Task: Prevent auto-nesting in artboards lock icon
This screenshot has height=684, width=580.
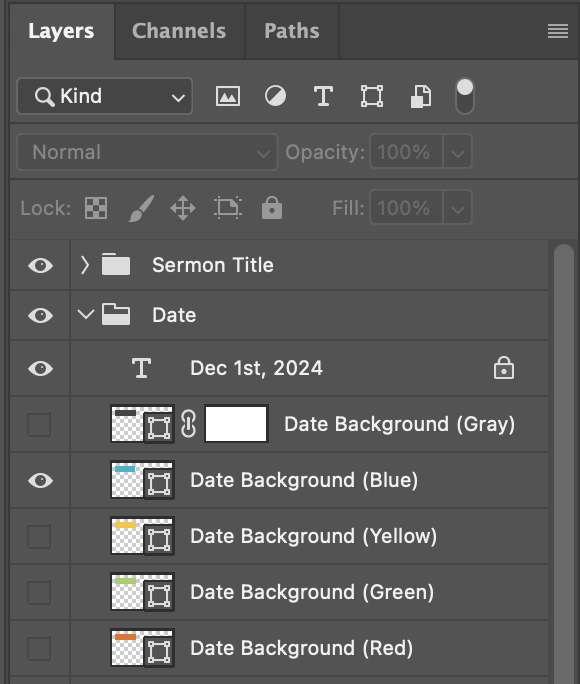Action: [228, 207]
